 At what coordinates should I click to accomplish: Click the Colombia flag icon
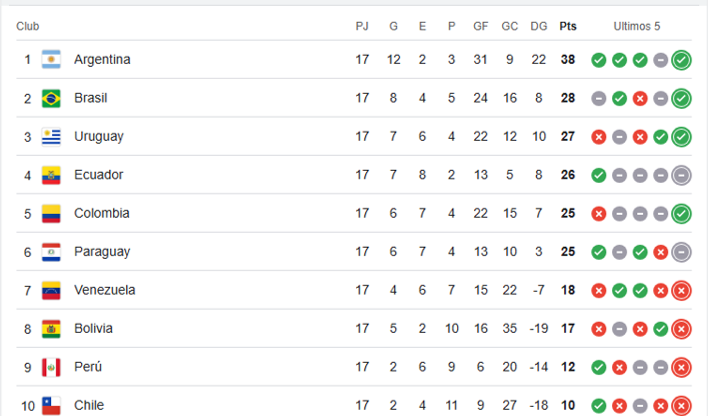(x=51, y=213)
